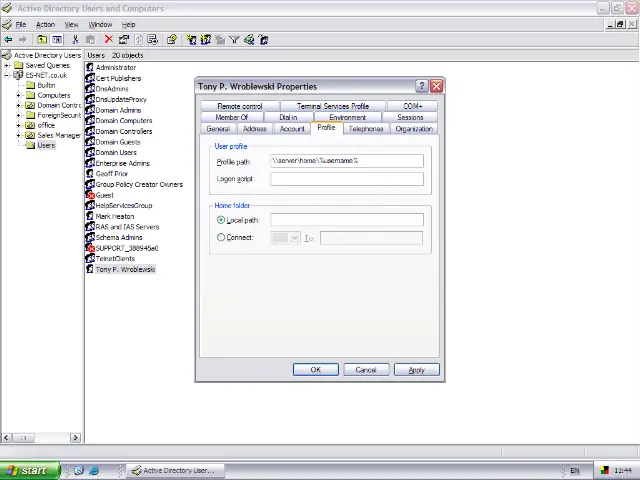
Task: Click the Guest account disabled-user icon
Action: click(90, 195)
